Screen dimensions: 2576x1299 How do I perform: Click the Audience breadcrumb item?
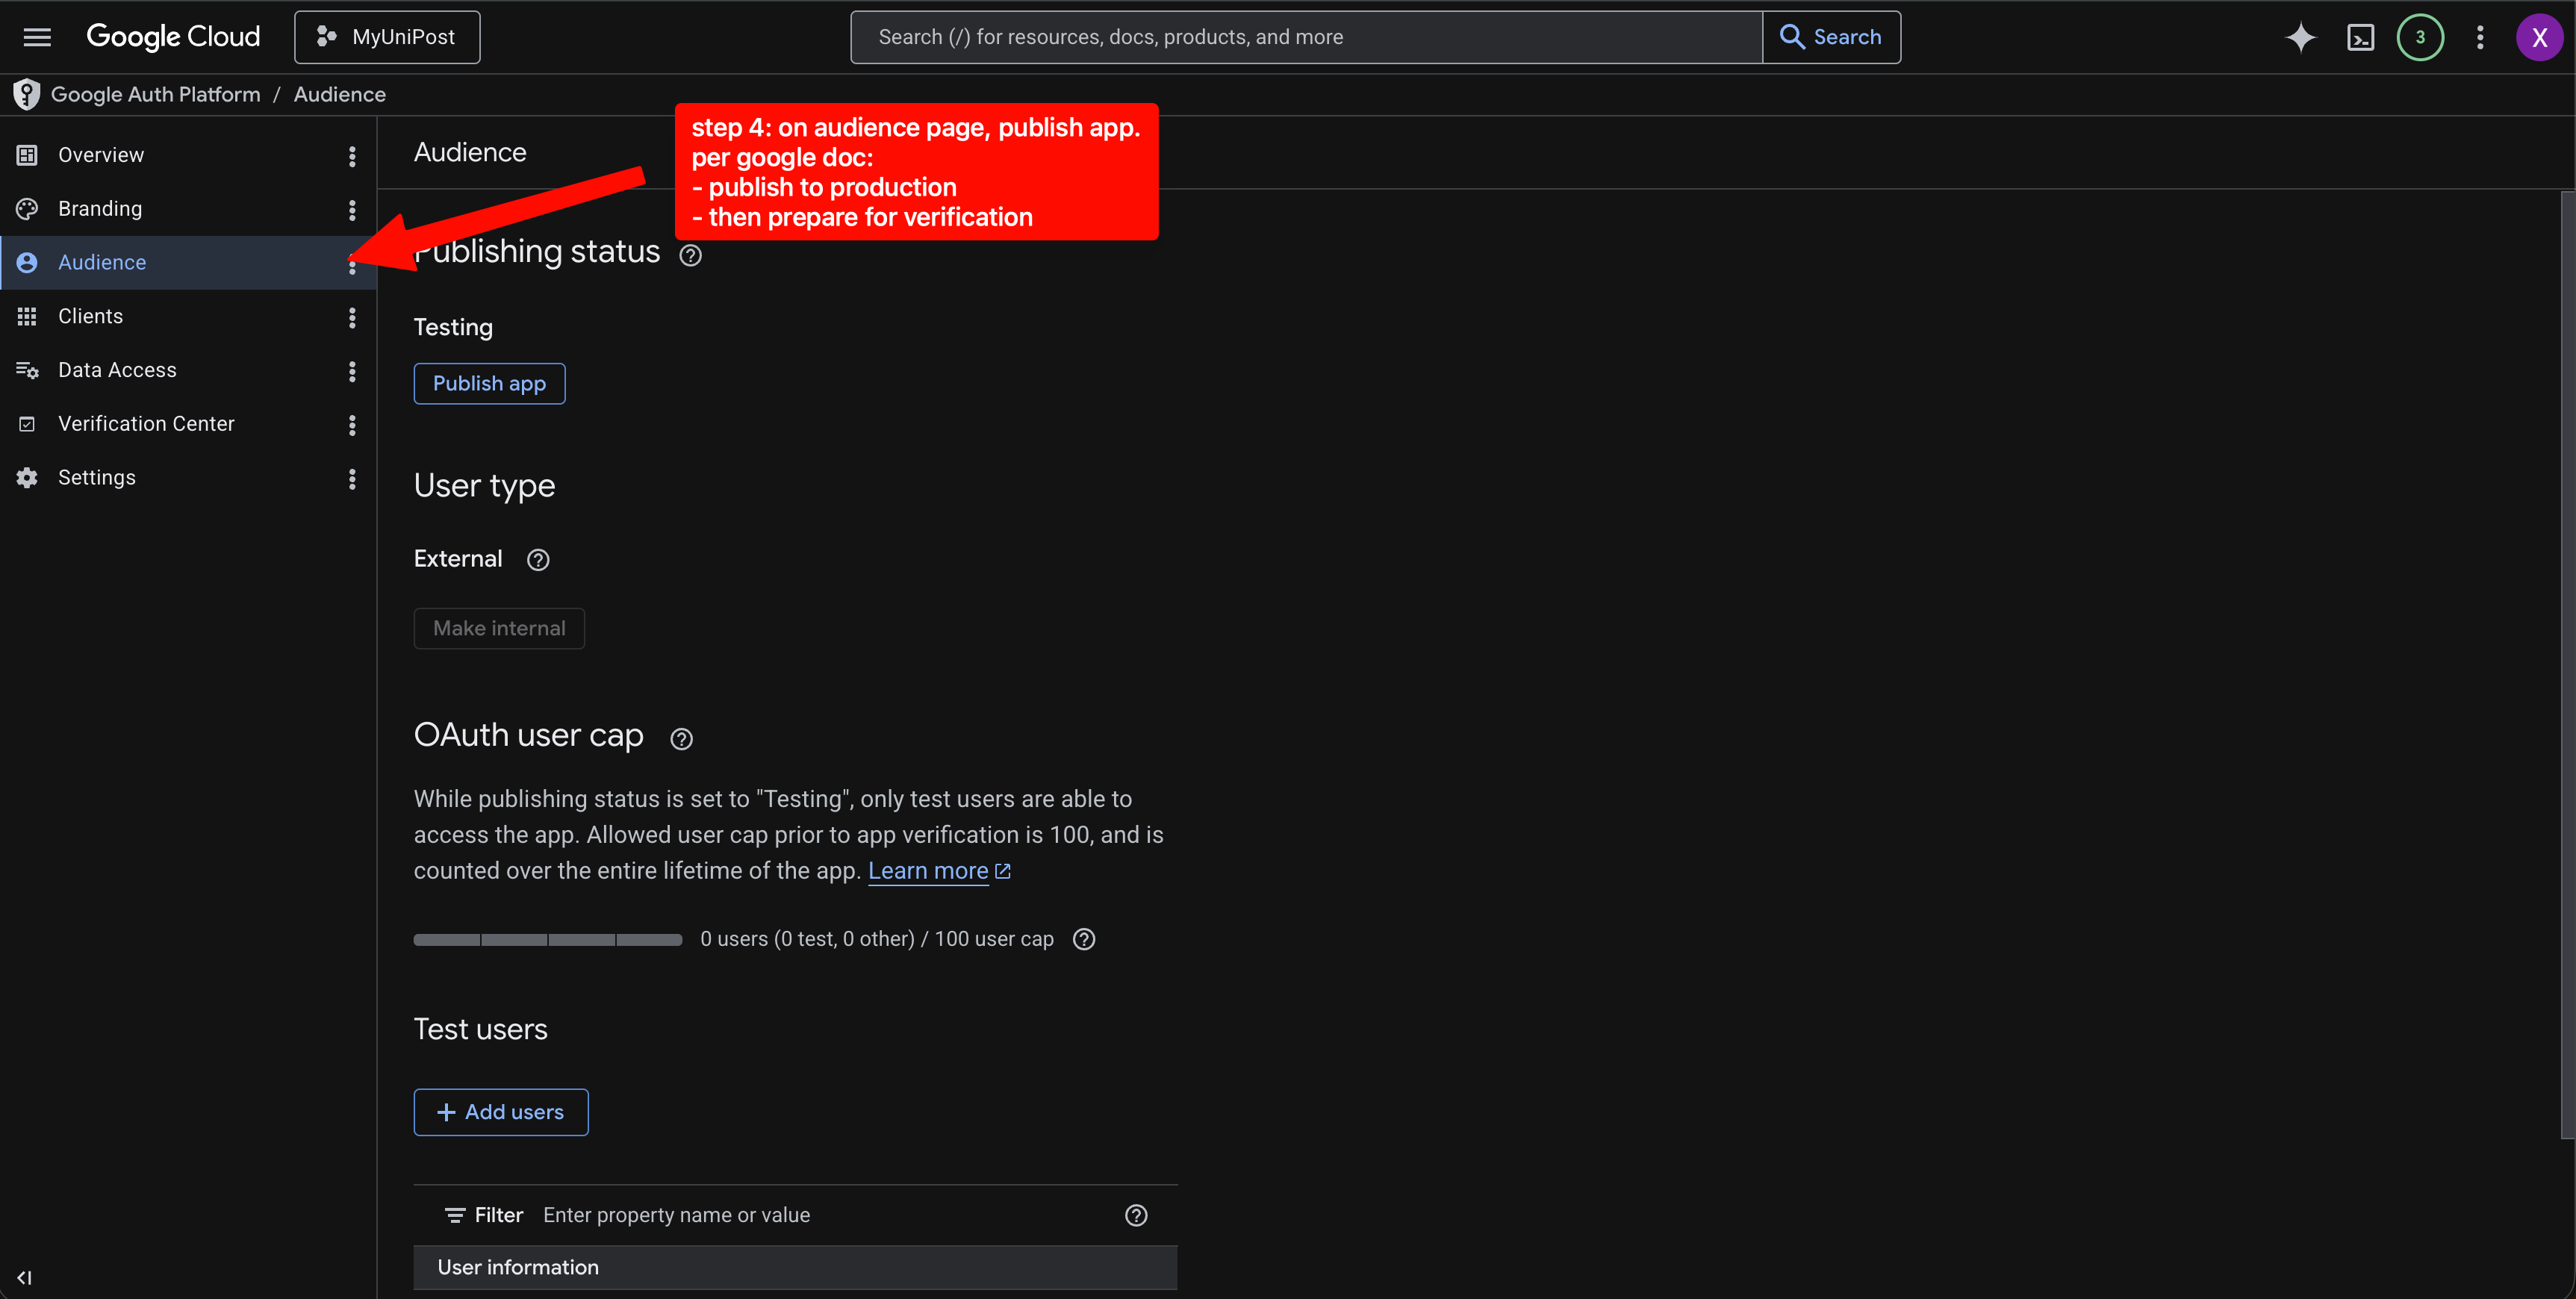coord(339,94)
